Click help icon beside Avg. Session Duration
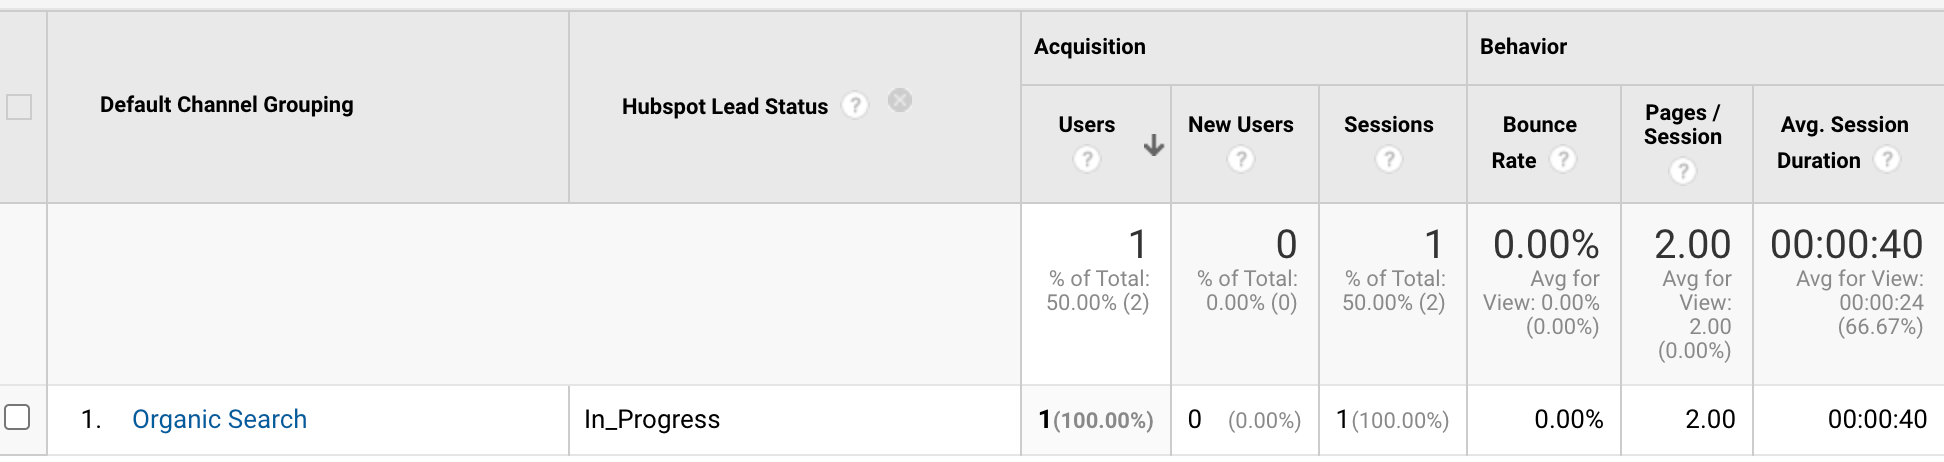Viewport: 1944px width, 462px height. (x=1886, y=160)
